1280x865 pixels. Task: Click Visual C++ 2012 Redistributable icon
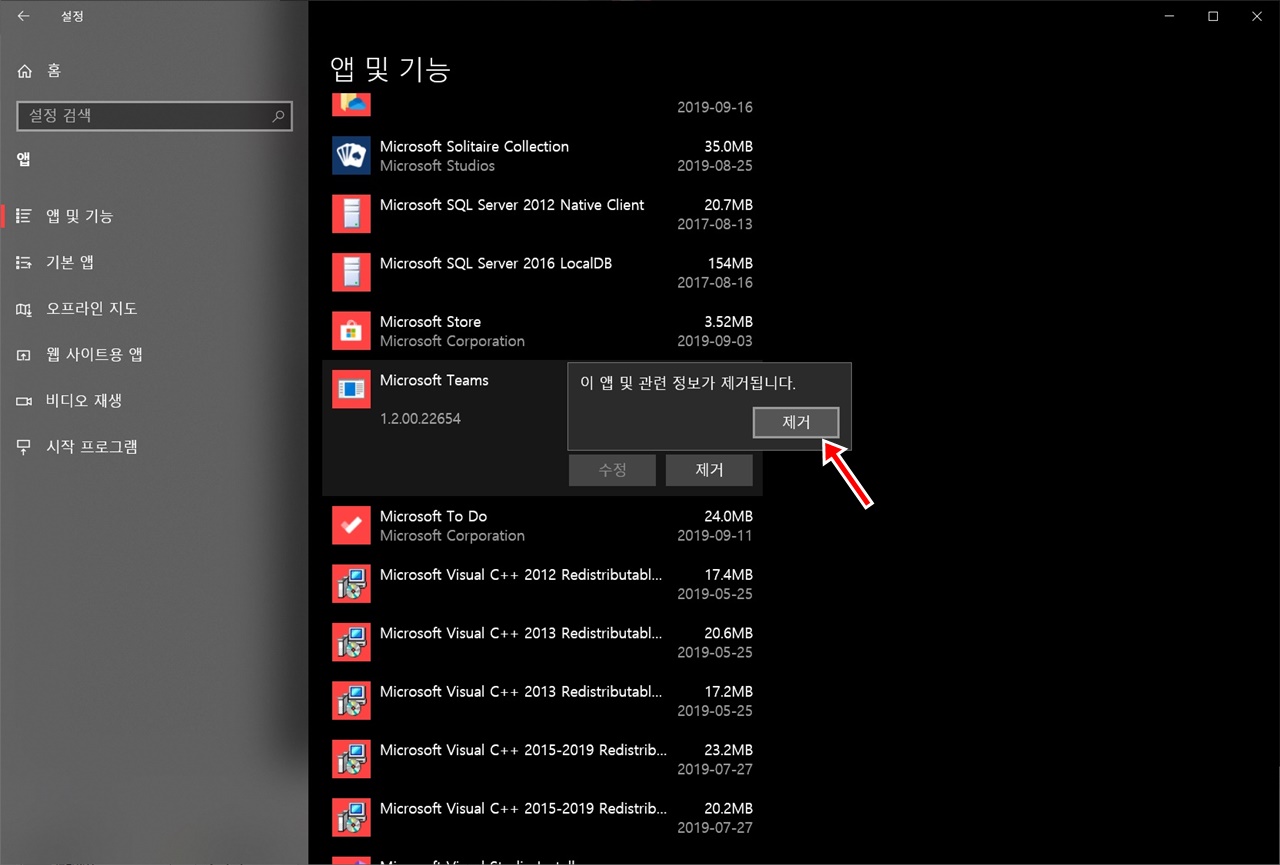[351, 584]
